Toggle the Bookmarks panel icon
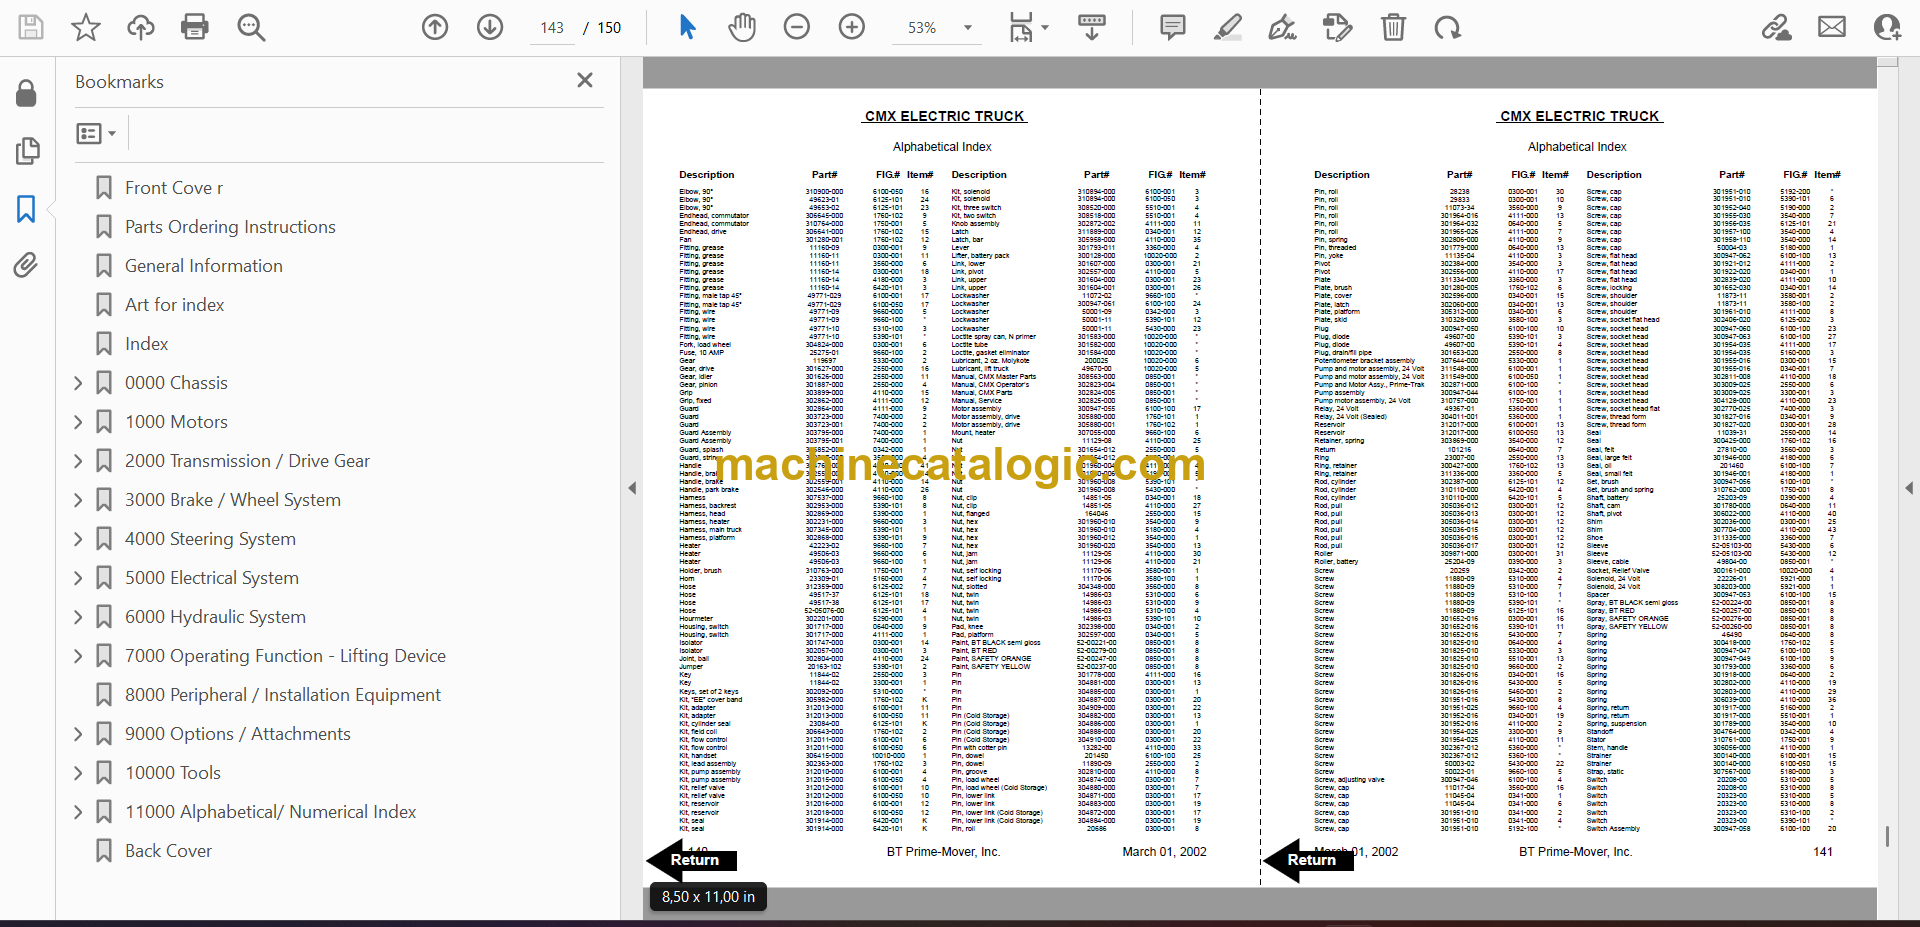Viewport: 1920px width, 927px height. [x=27, y=209]
